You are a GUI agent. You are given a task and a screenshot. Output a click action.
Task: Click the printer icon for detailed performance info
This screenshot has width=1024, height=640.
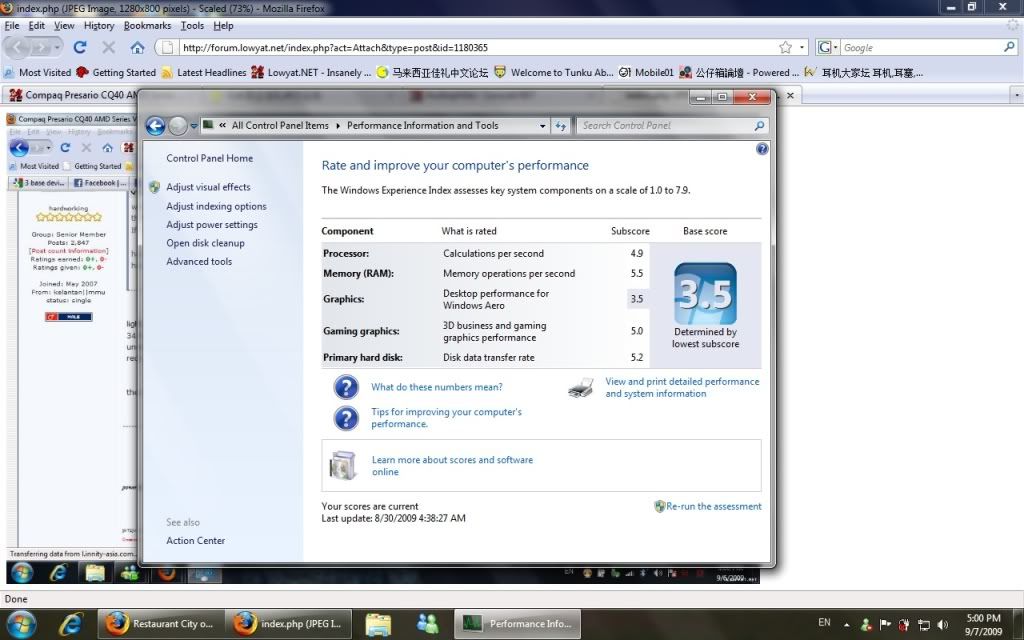click(581, 387)
